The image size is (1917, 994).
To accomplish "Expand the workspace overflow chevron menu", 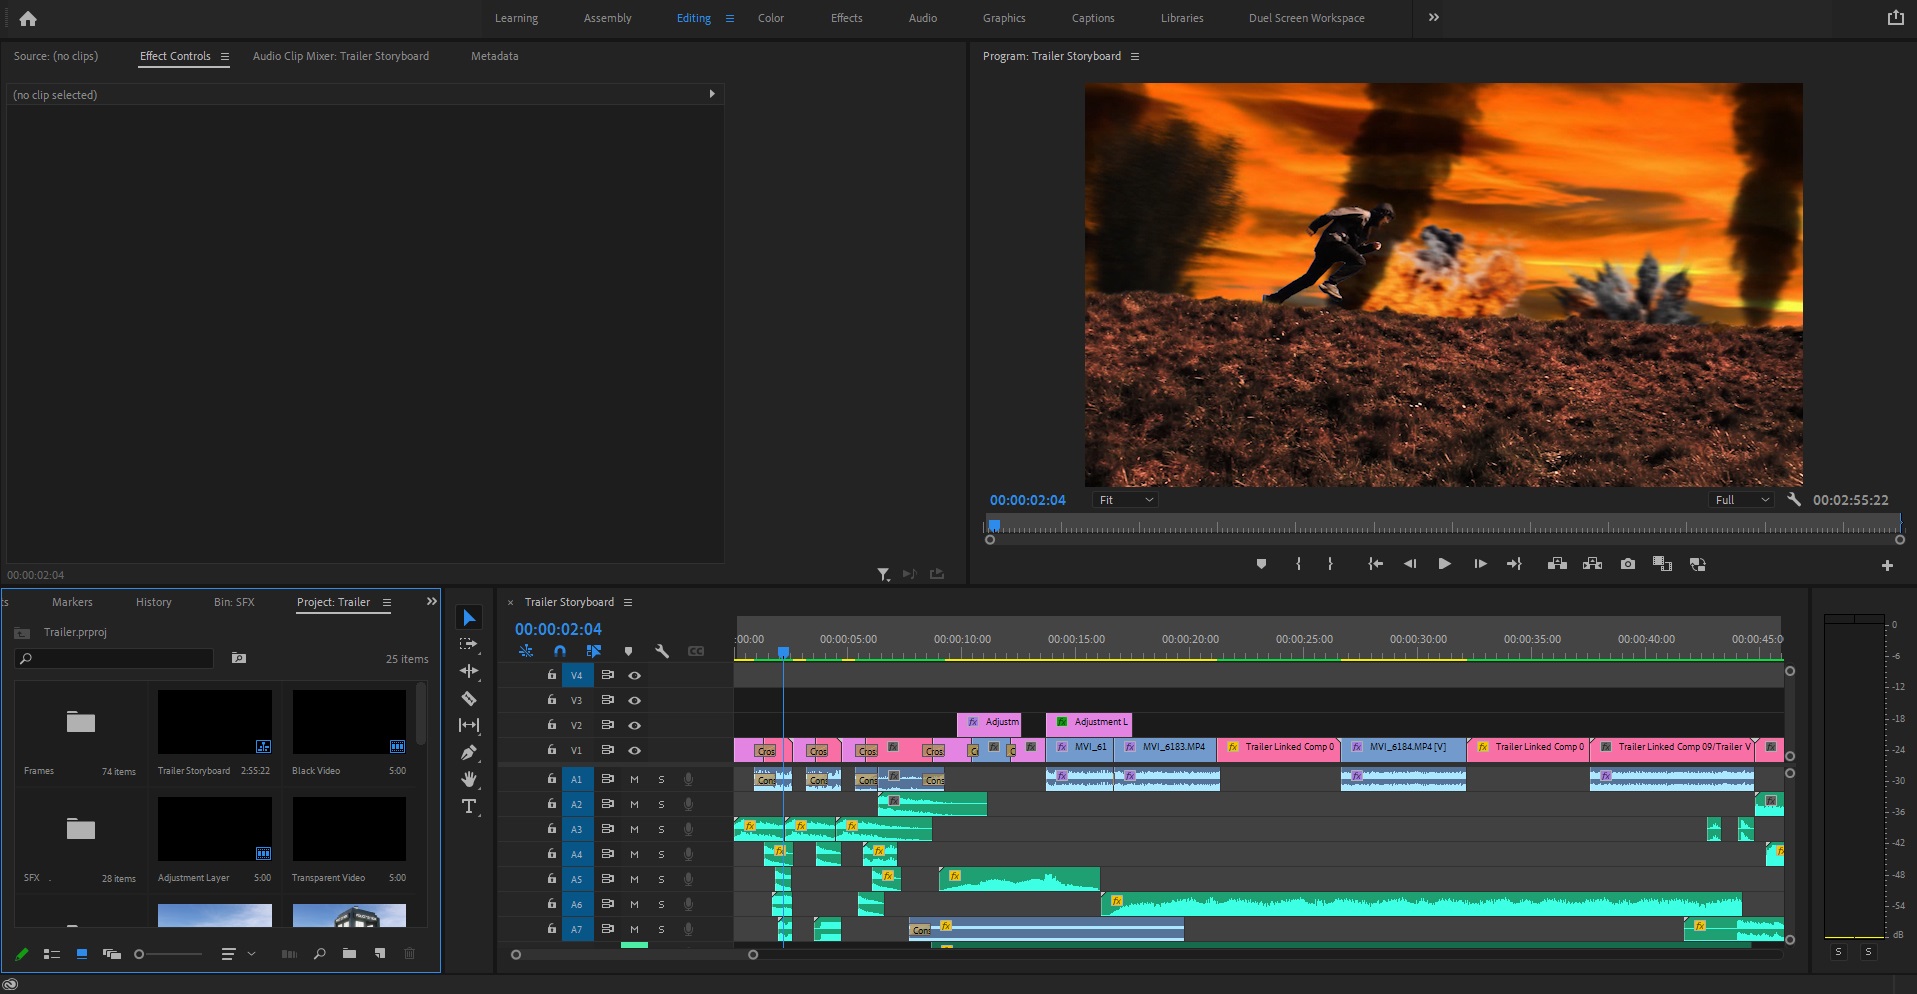I will pos(1433,18).
